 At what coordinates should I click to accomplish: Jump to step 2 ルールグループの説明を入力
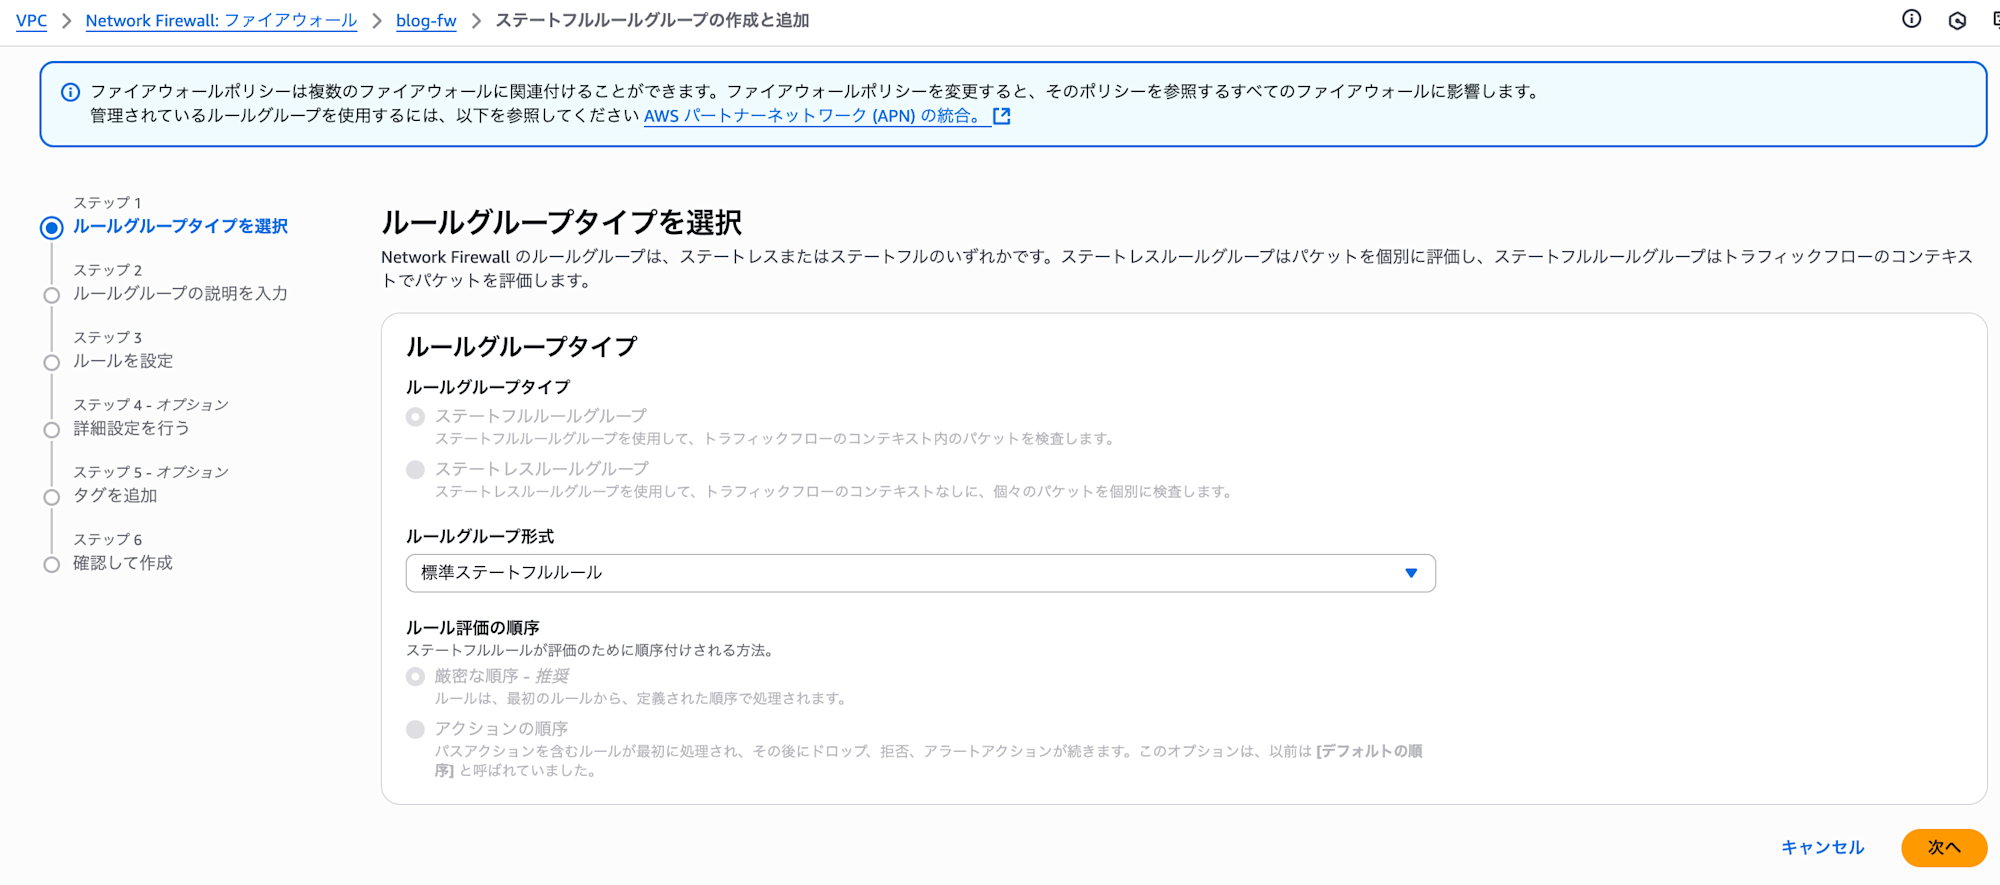pyautogui.click(x=180, y=294)
